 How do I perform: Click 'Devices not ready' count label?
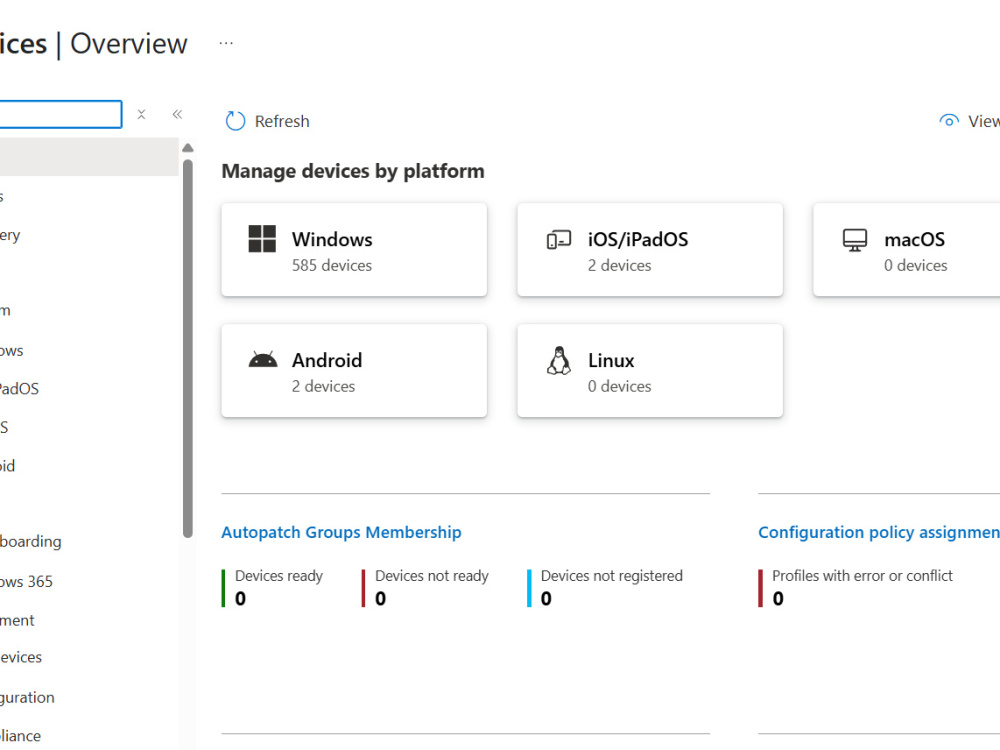(432, 576)
